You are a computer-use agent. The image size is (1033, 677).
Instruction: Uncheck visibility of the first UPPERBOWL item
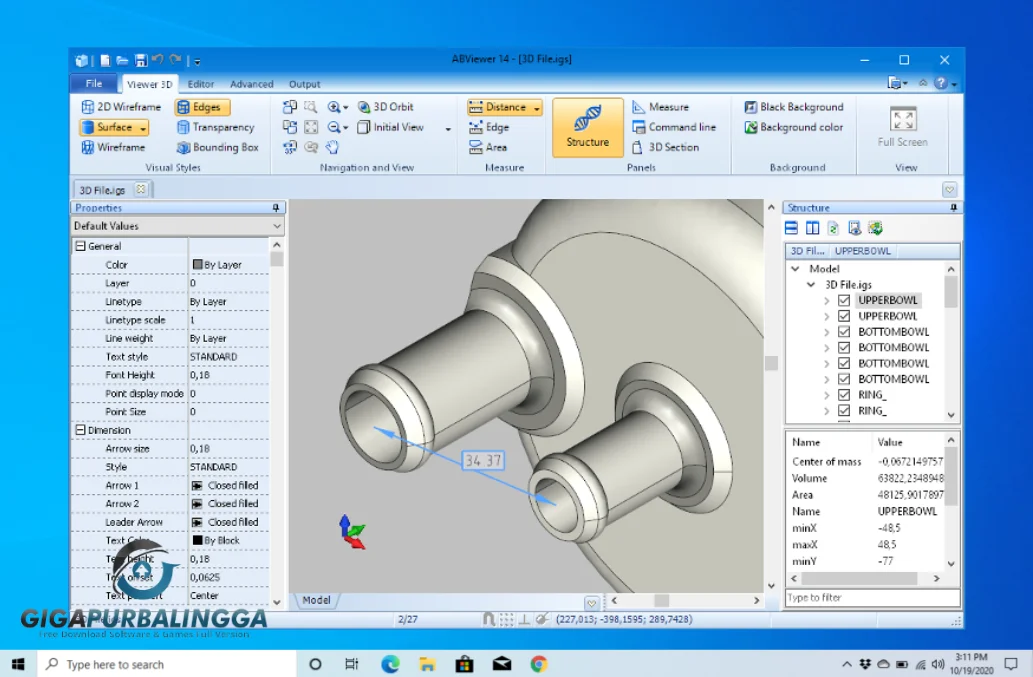845,299
